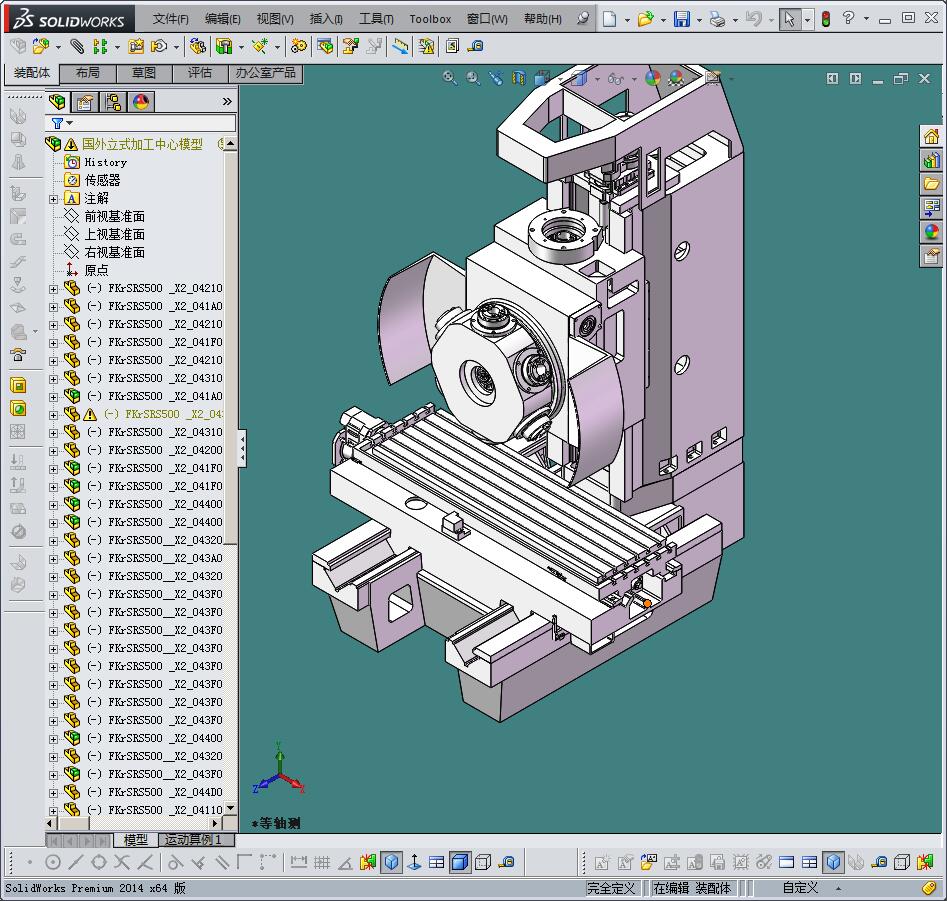Click the Zoom to Fit magnifier icon
Screen dimensions: 947x901
coord(450,78)
